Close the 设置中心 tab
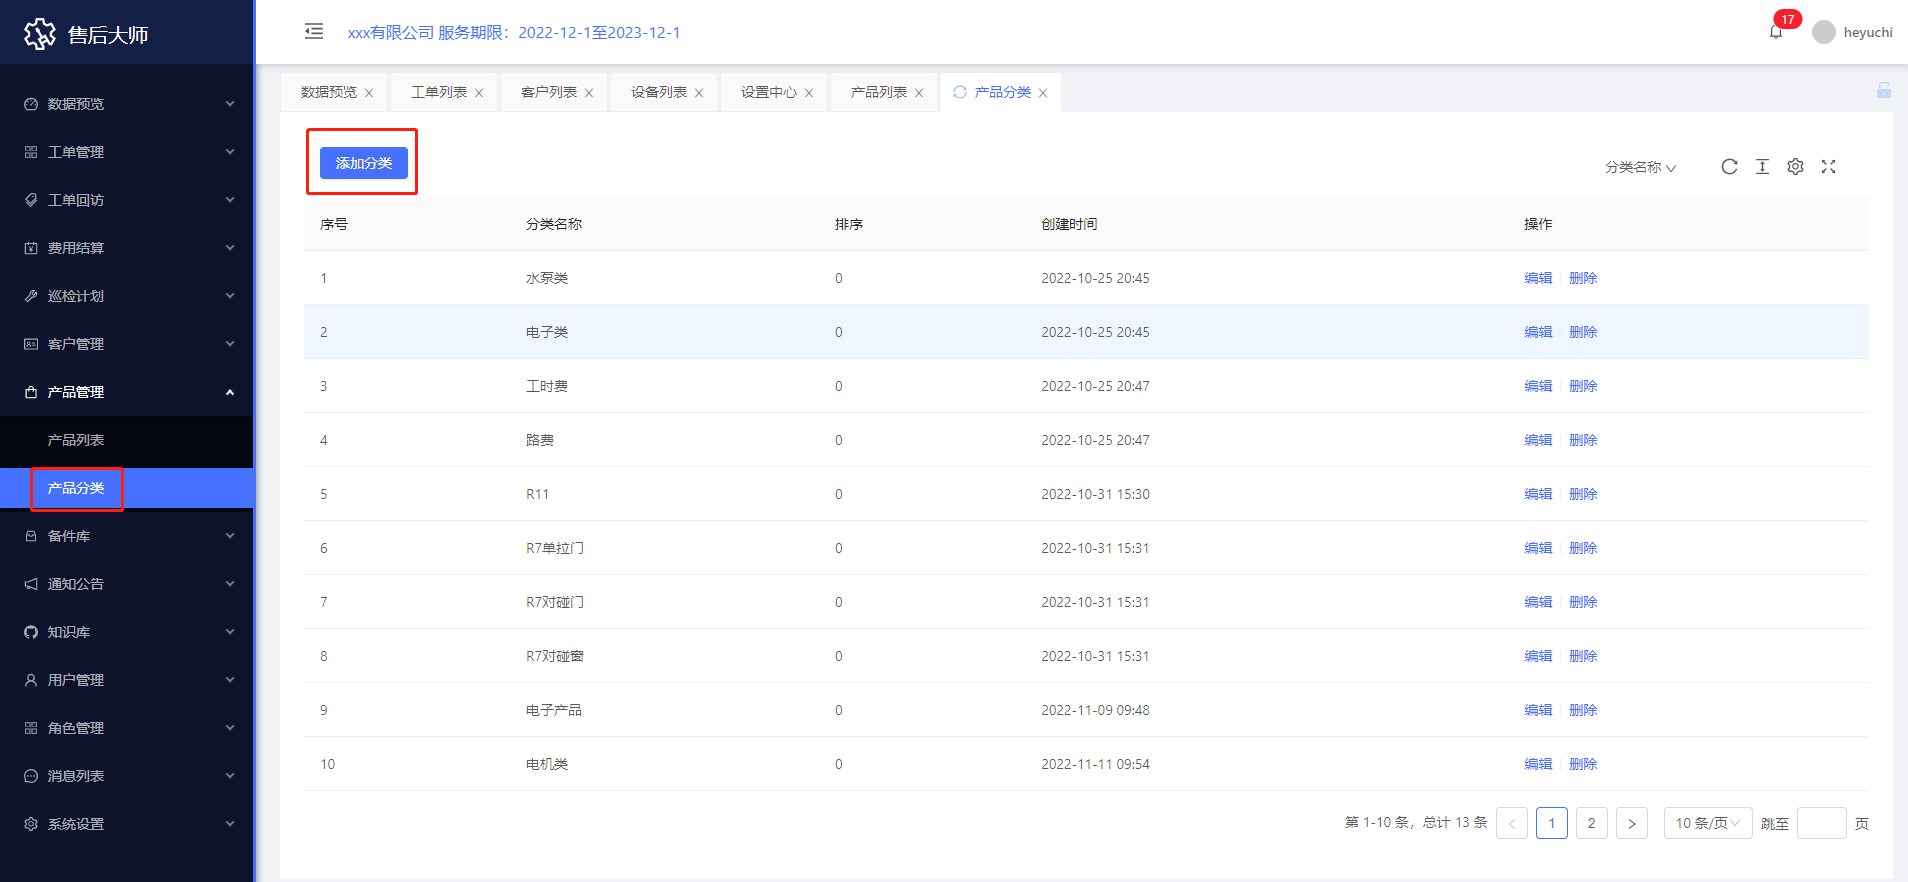This screenshot has width=1908, height=882. (809, 93)
